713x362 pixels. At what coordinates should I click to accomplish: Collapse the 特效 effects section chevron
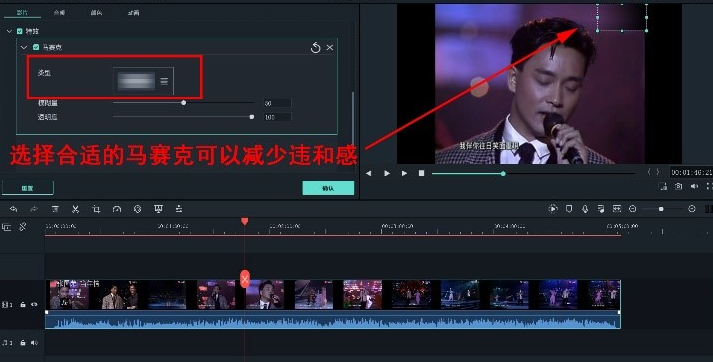[x=9, y=31]
